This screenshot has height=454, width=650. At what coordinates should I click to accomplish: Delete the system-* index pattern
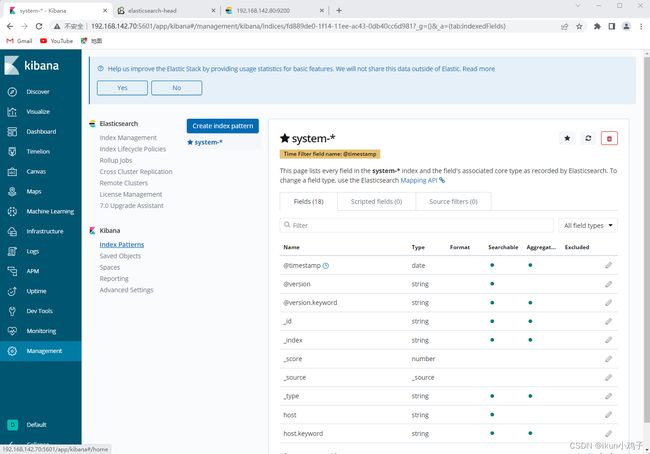click(609, 138)
